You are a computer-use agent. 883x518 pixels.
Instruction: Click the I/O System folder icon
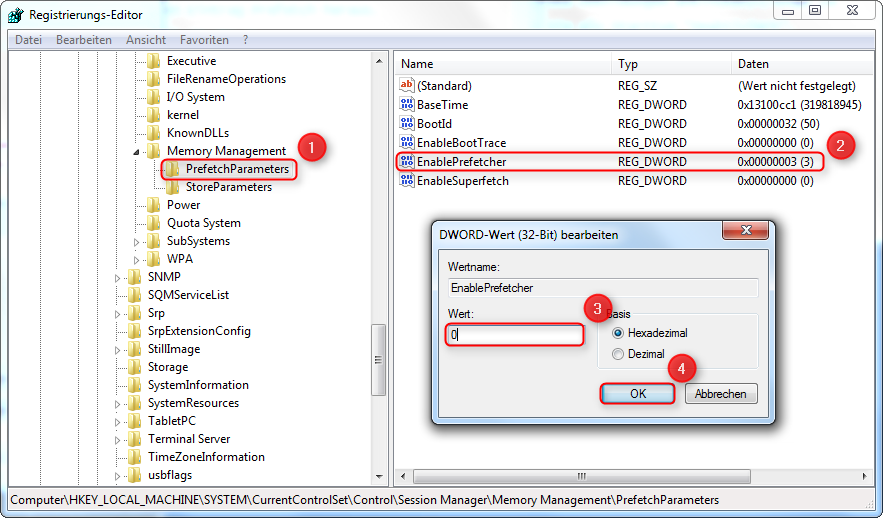(x=153, y=97)
